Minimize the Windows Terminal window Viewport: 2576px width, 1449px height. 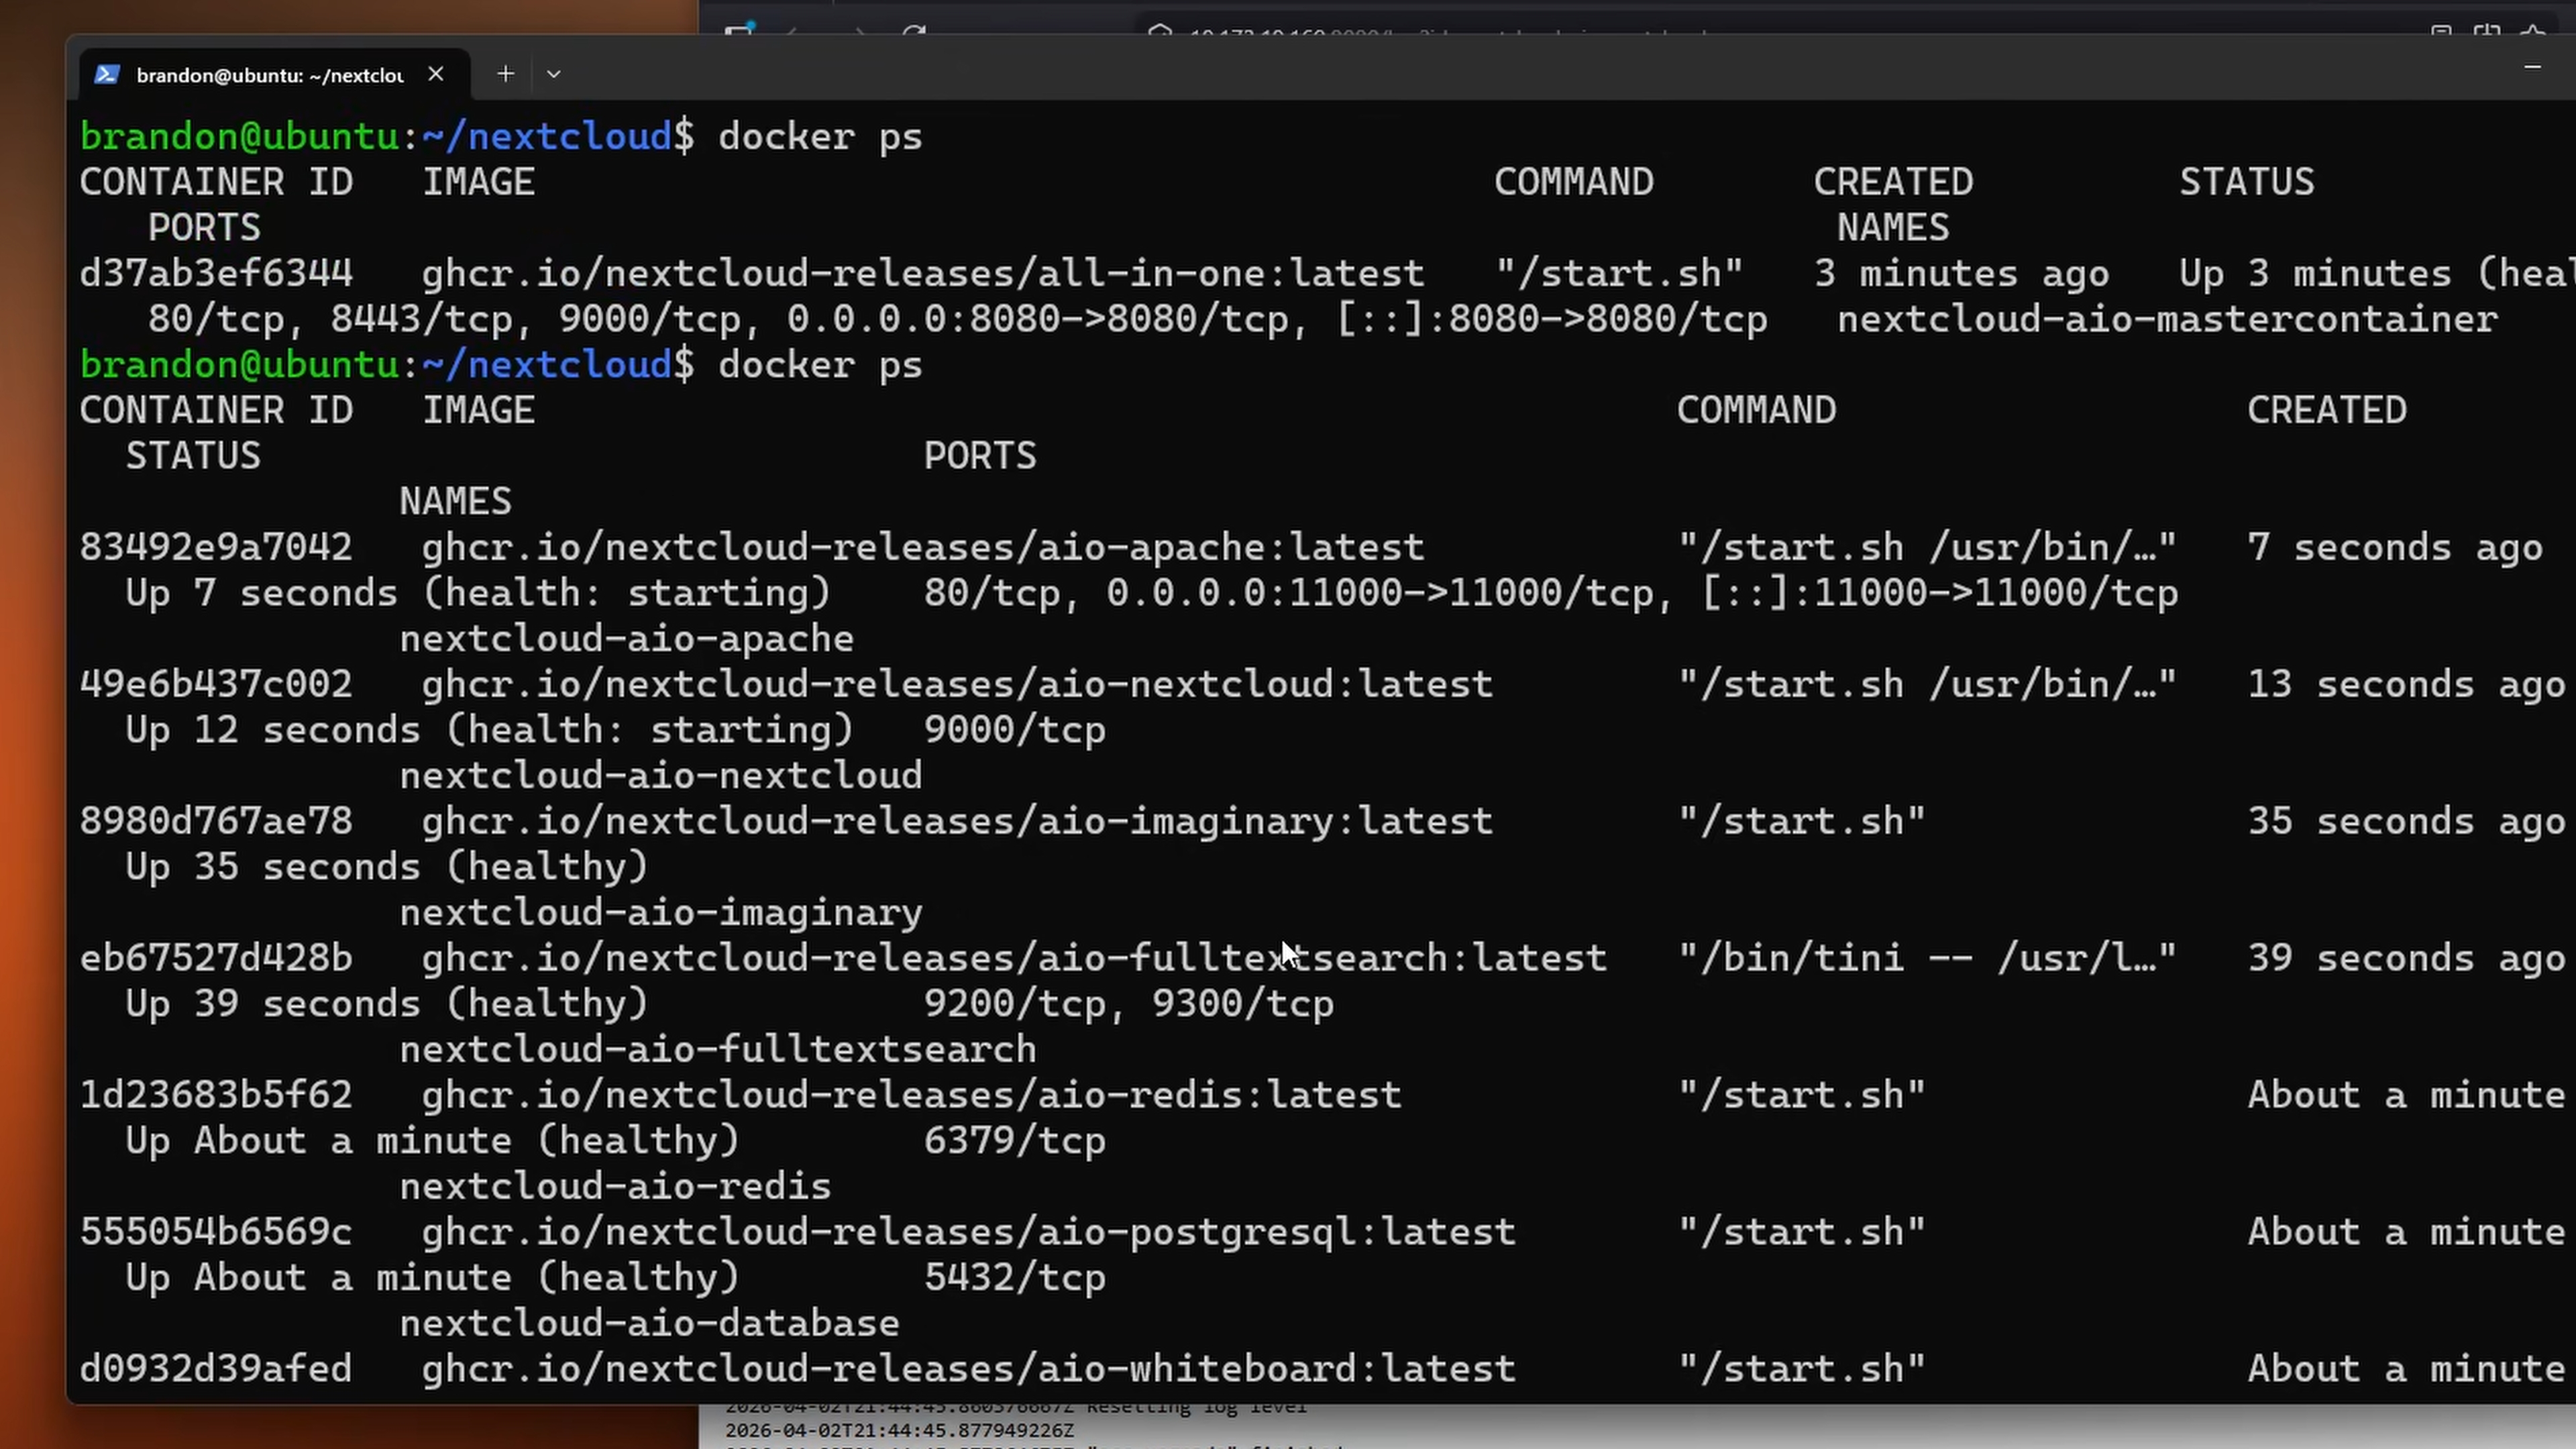coord(2532,68)
